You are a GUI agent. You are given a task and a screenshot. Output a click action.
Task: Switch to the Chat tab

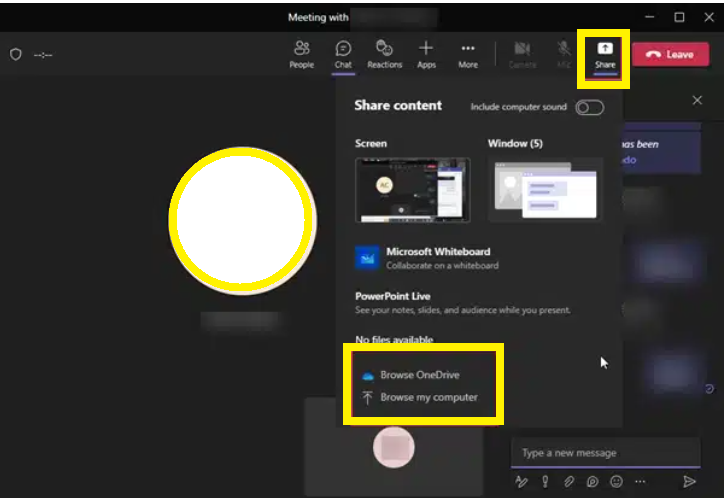tap(343, 54)
